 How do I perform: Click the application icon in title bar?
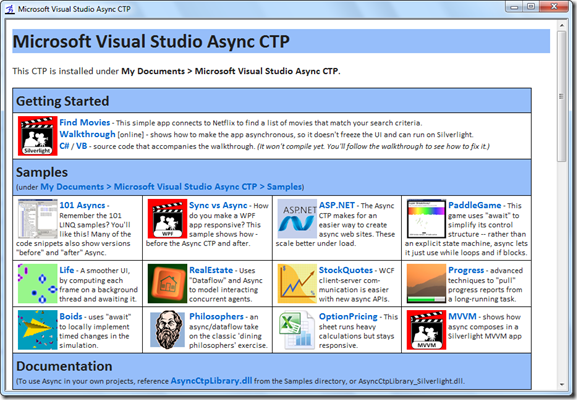(x=10, y=9)
